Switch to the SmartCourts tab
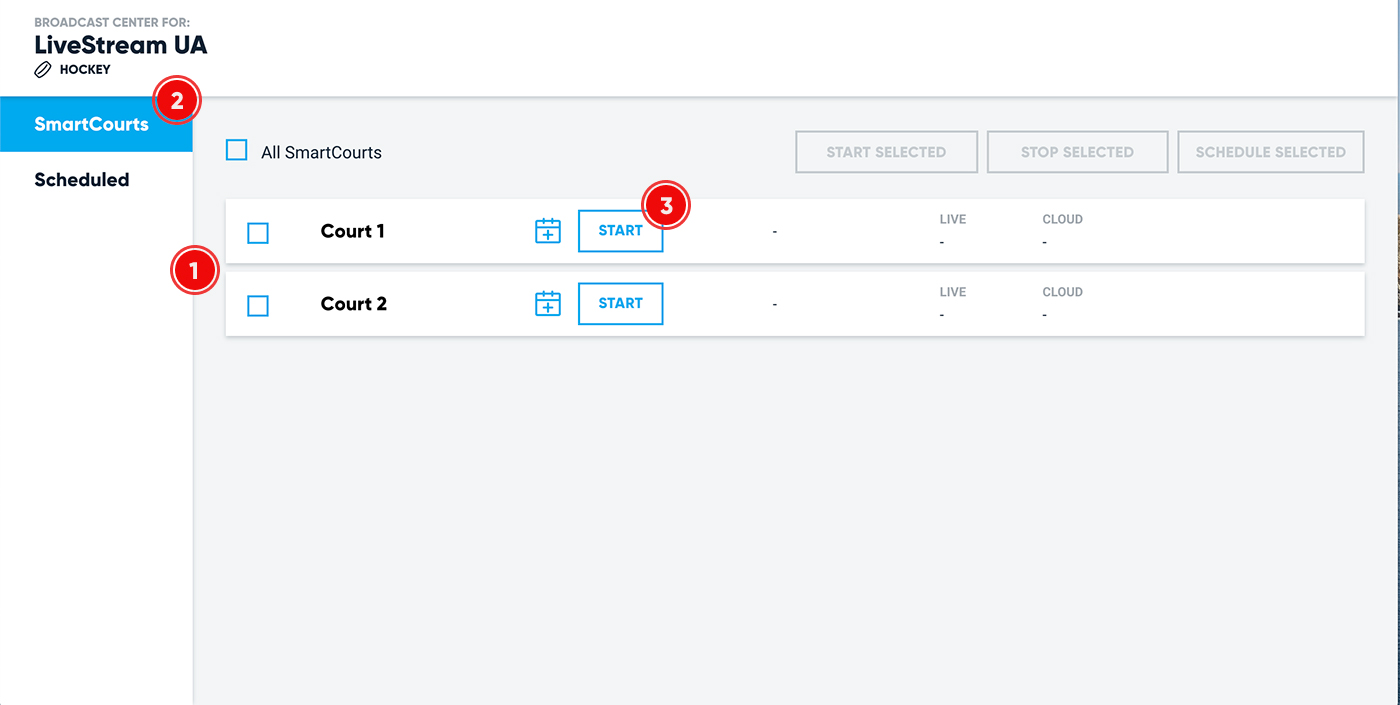This screenshot has height=705, width=1400. coord(91,125)
